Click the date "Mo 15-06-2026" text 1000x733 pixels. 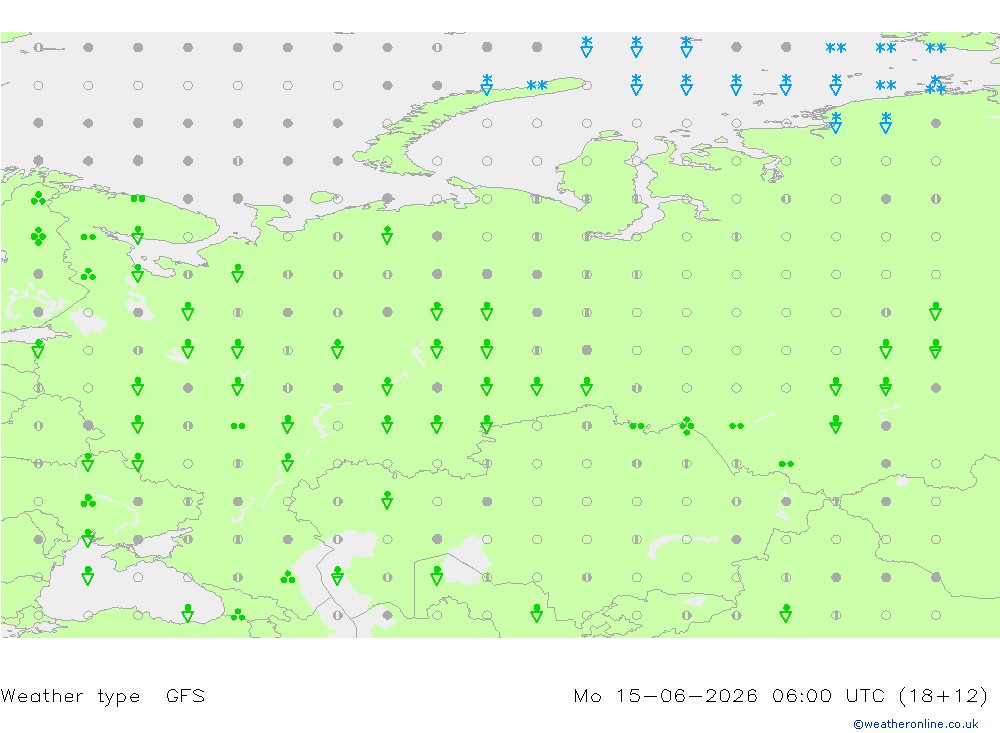[666, 695]
